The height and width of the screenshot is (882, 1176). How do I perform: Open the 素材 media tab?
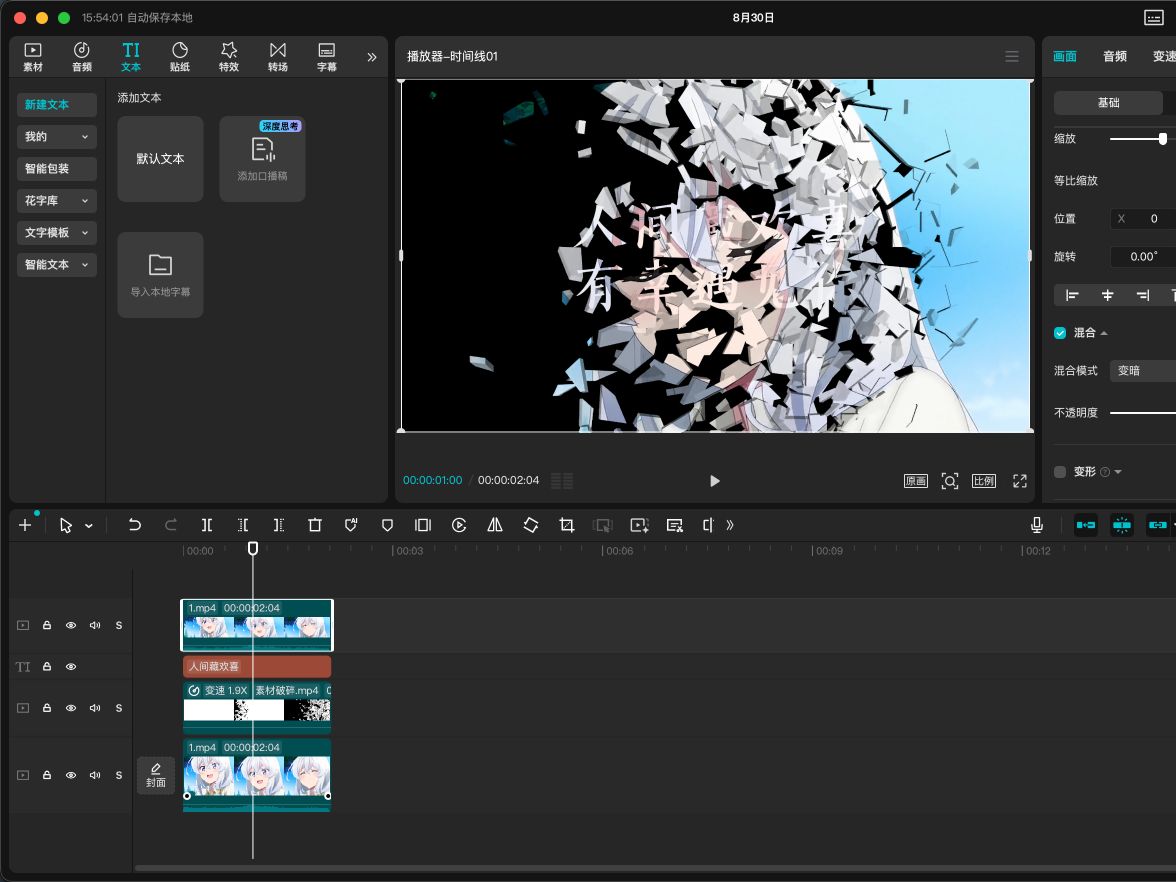[33, 57]
